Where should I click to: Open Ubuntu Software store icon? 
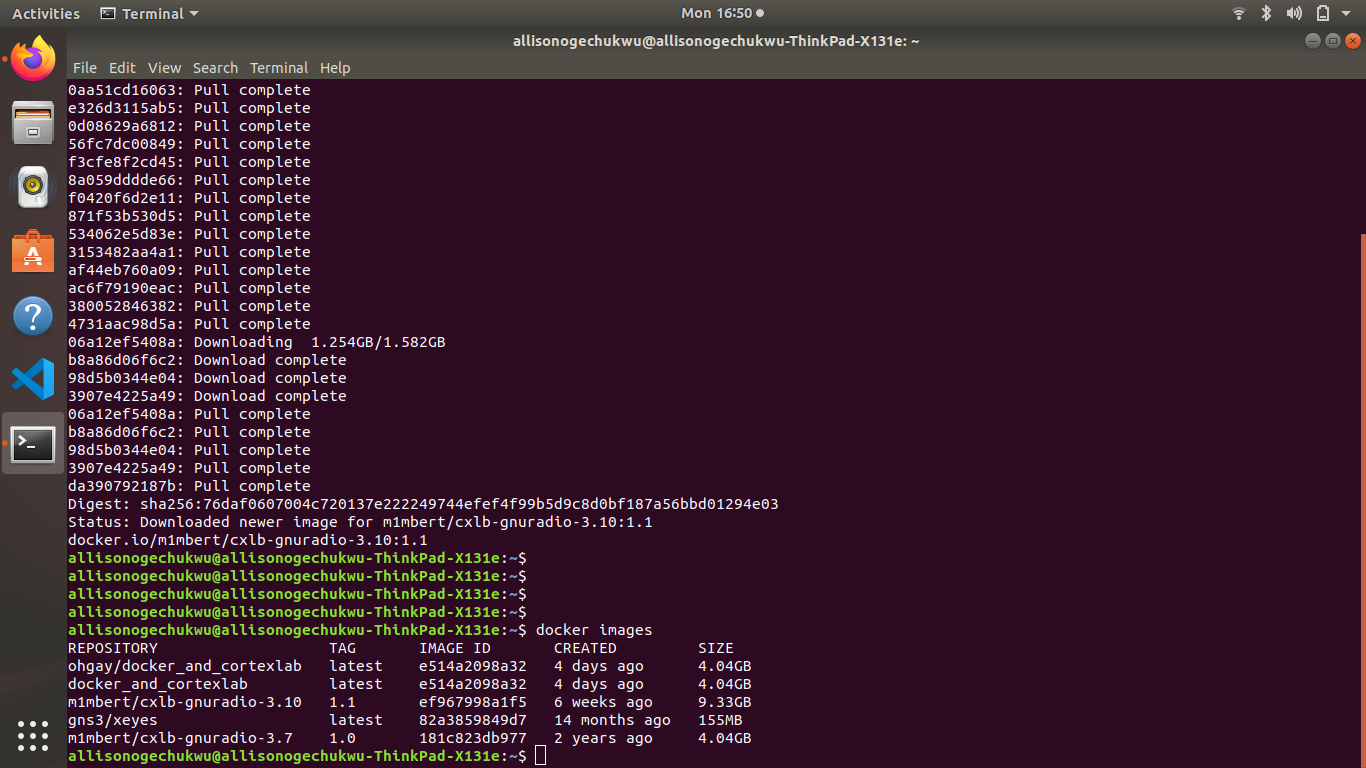(x=33, y=252)
